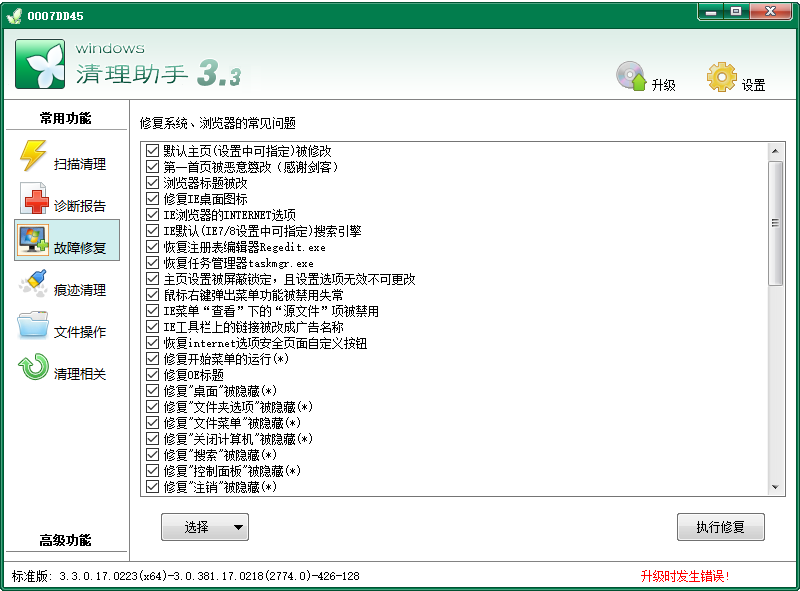Click the red 升级时发生错误! status message
Viewport: 800px width, 591px height.
pyautogui.click(x=685, y=576)
